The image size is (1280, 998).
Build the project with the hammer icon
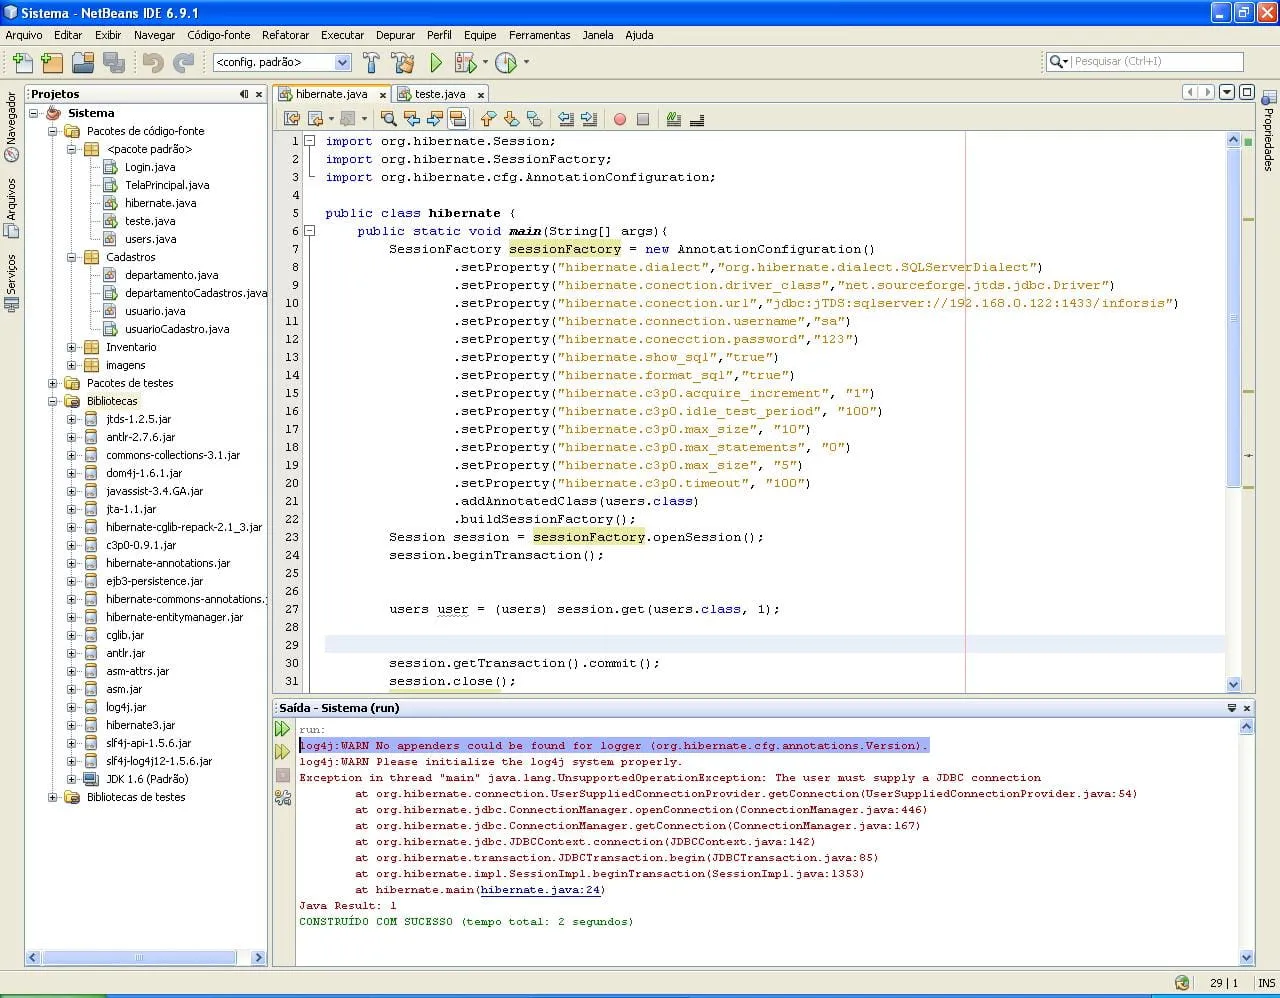click(x=371, y=63)
